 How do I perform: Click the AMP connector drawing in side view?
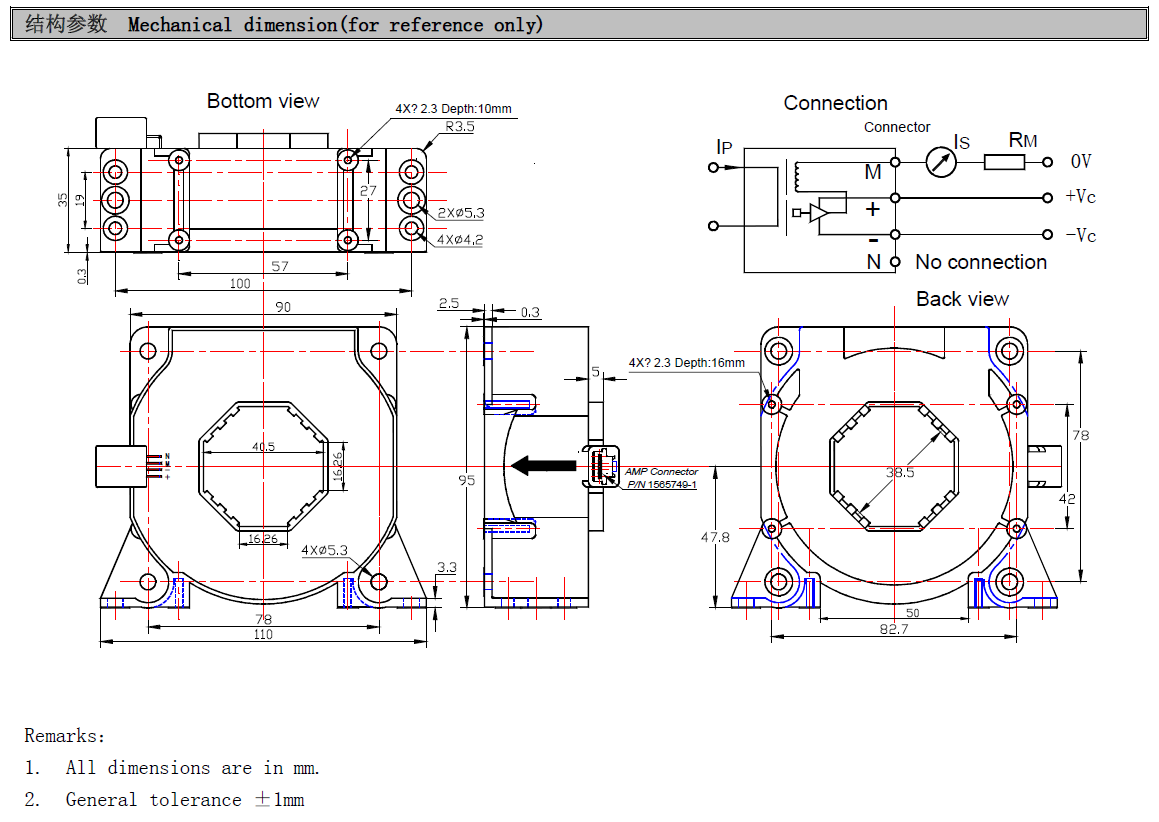tap(603, 467)
